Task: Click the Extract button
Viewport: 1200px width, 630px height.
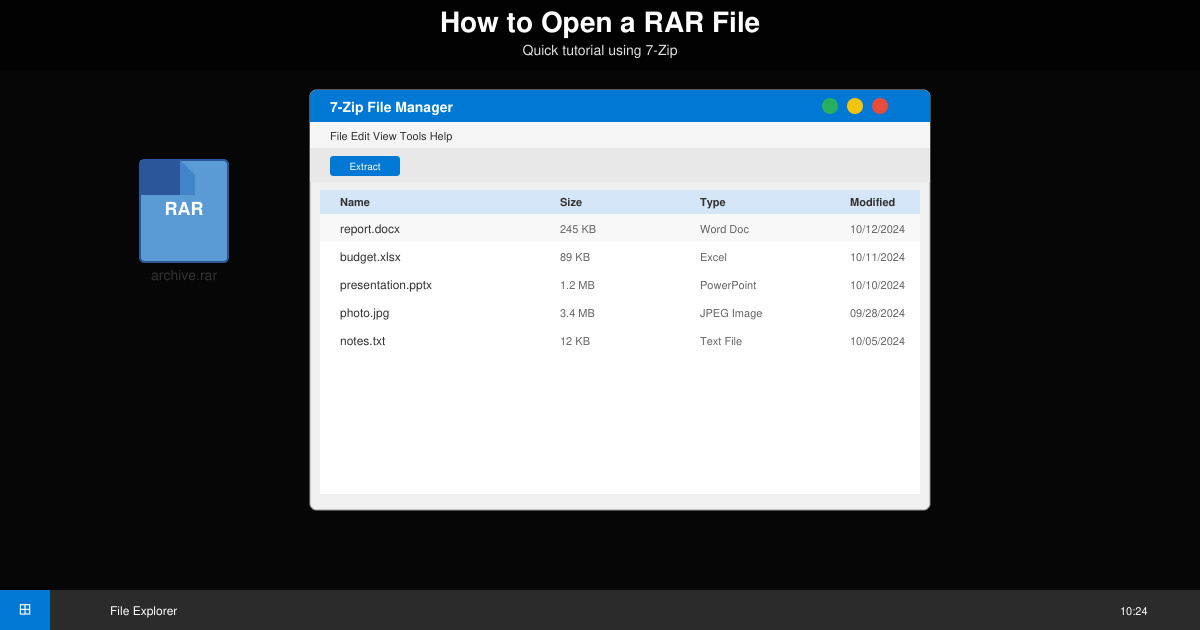Action: click(365, 166)
